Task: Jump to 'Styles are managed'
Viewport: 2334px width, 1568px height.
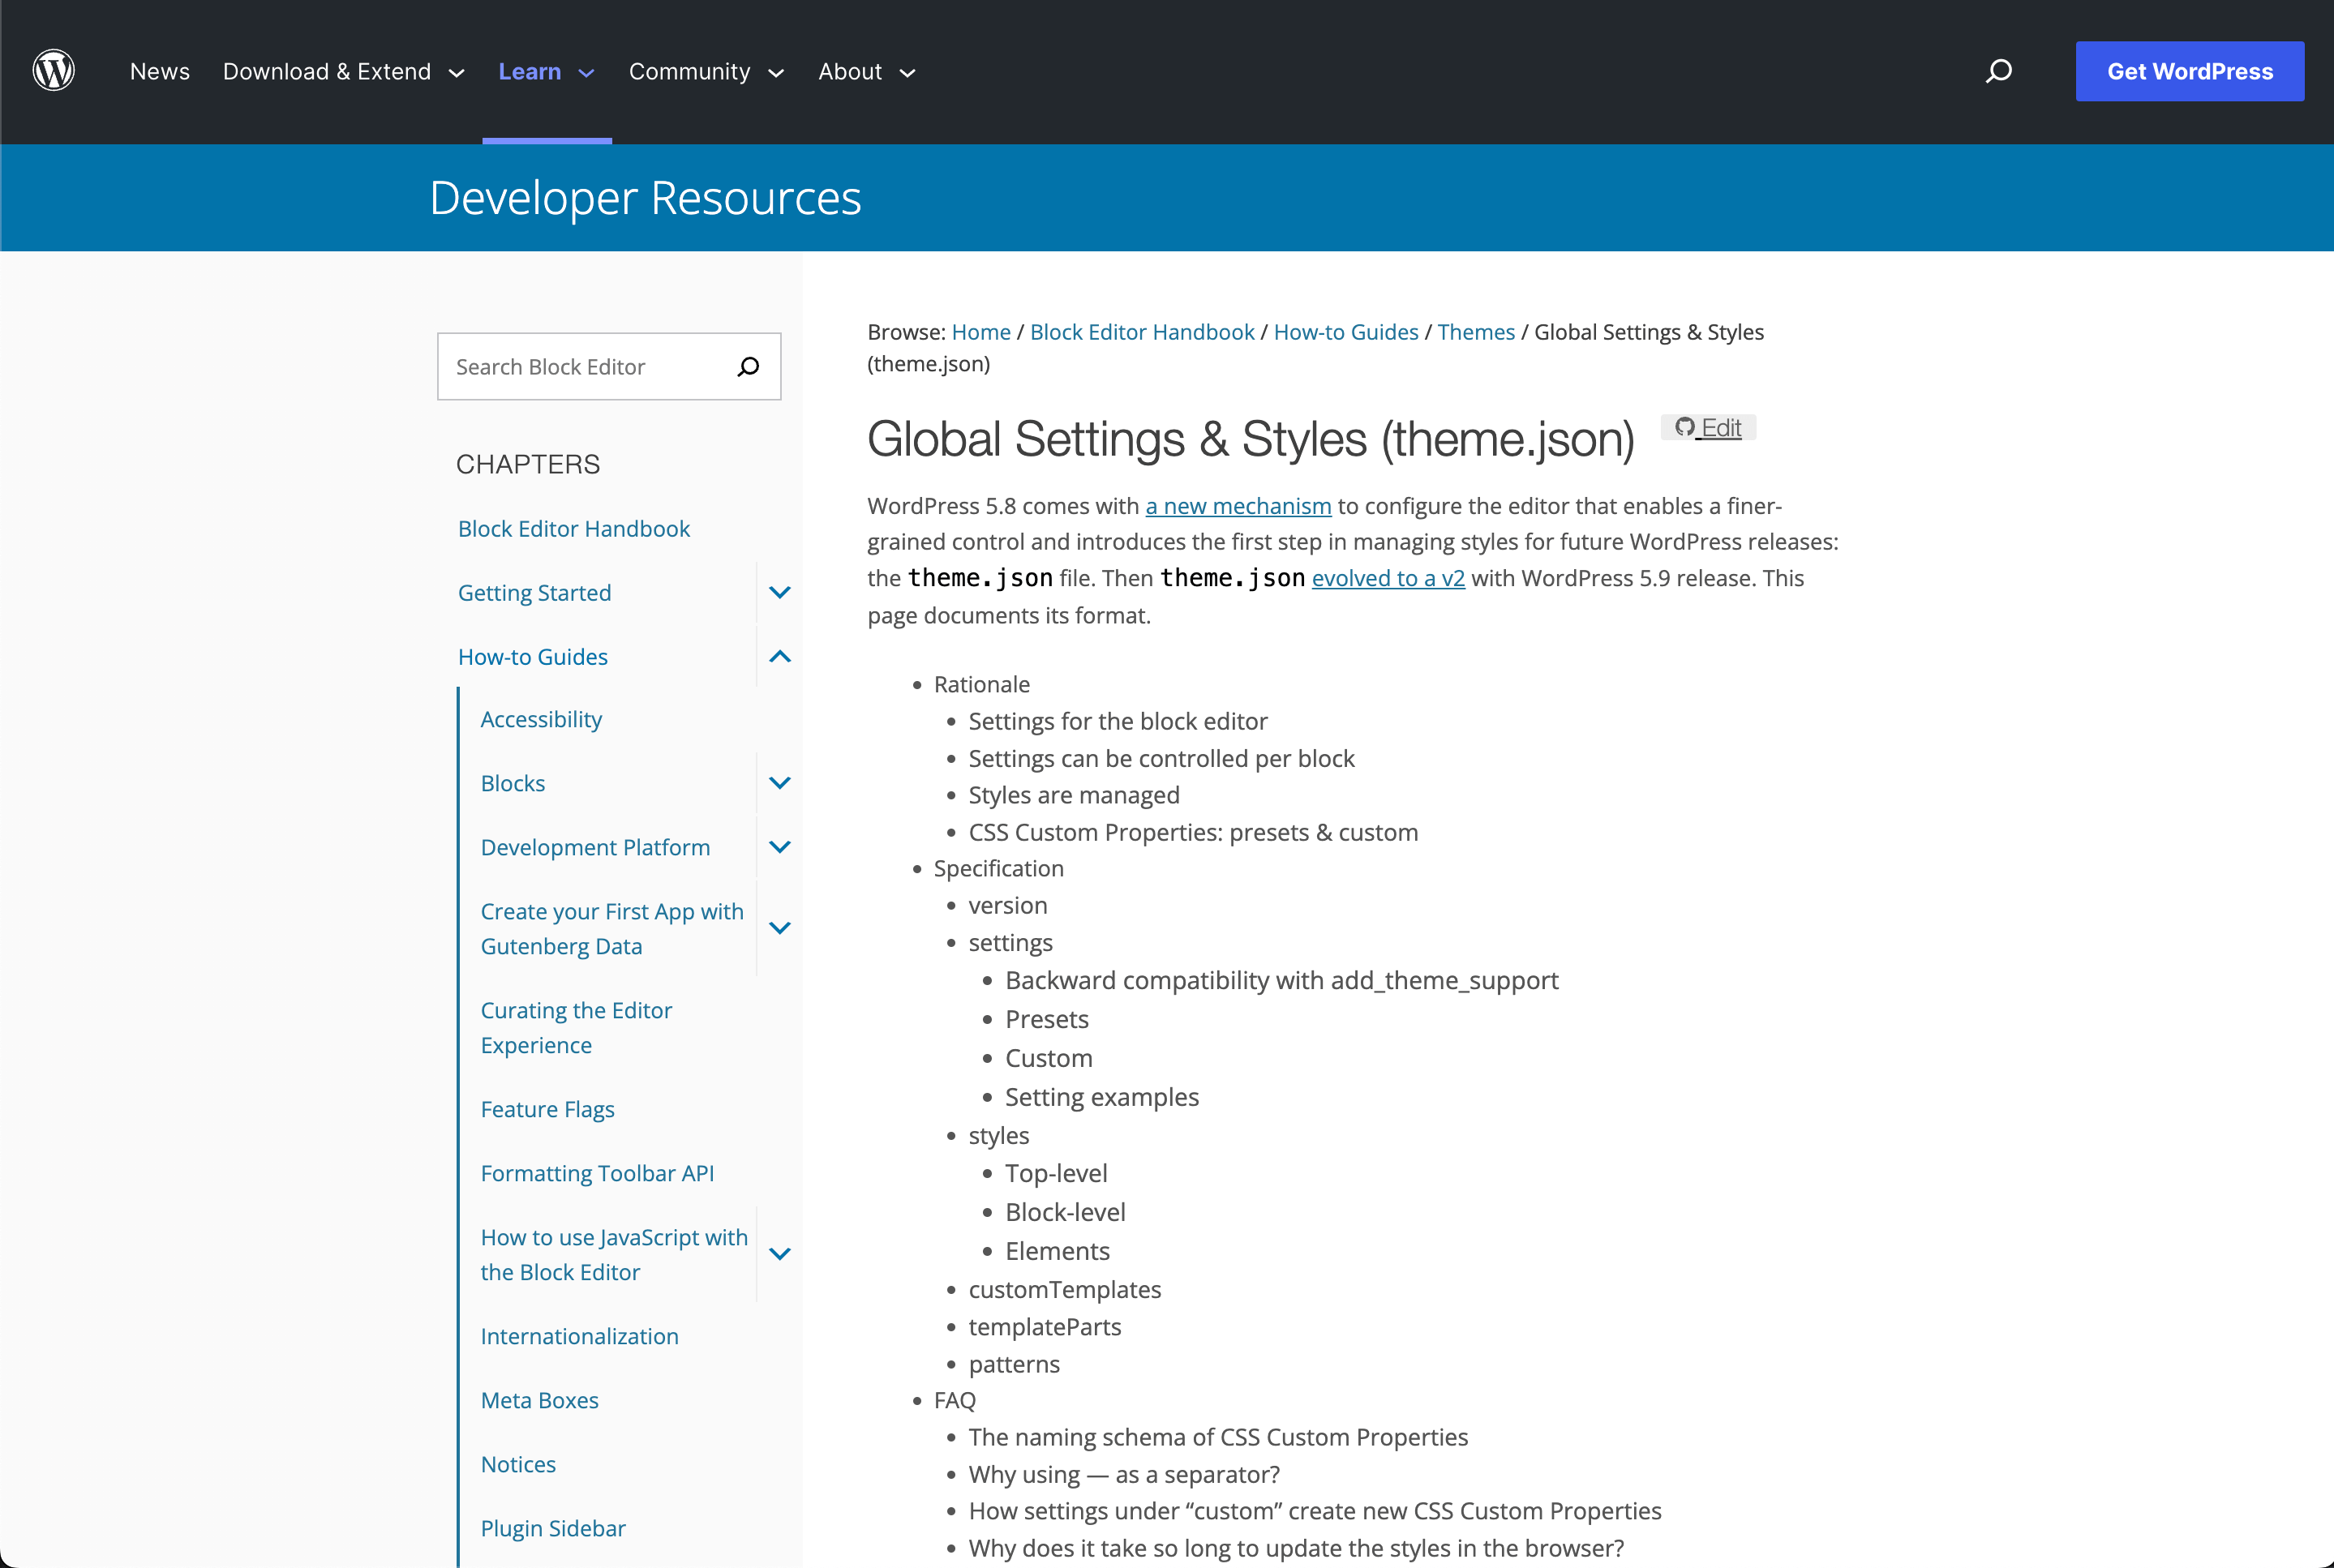Action: [1074, 795]
